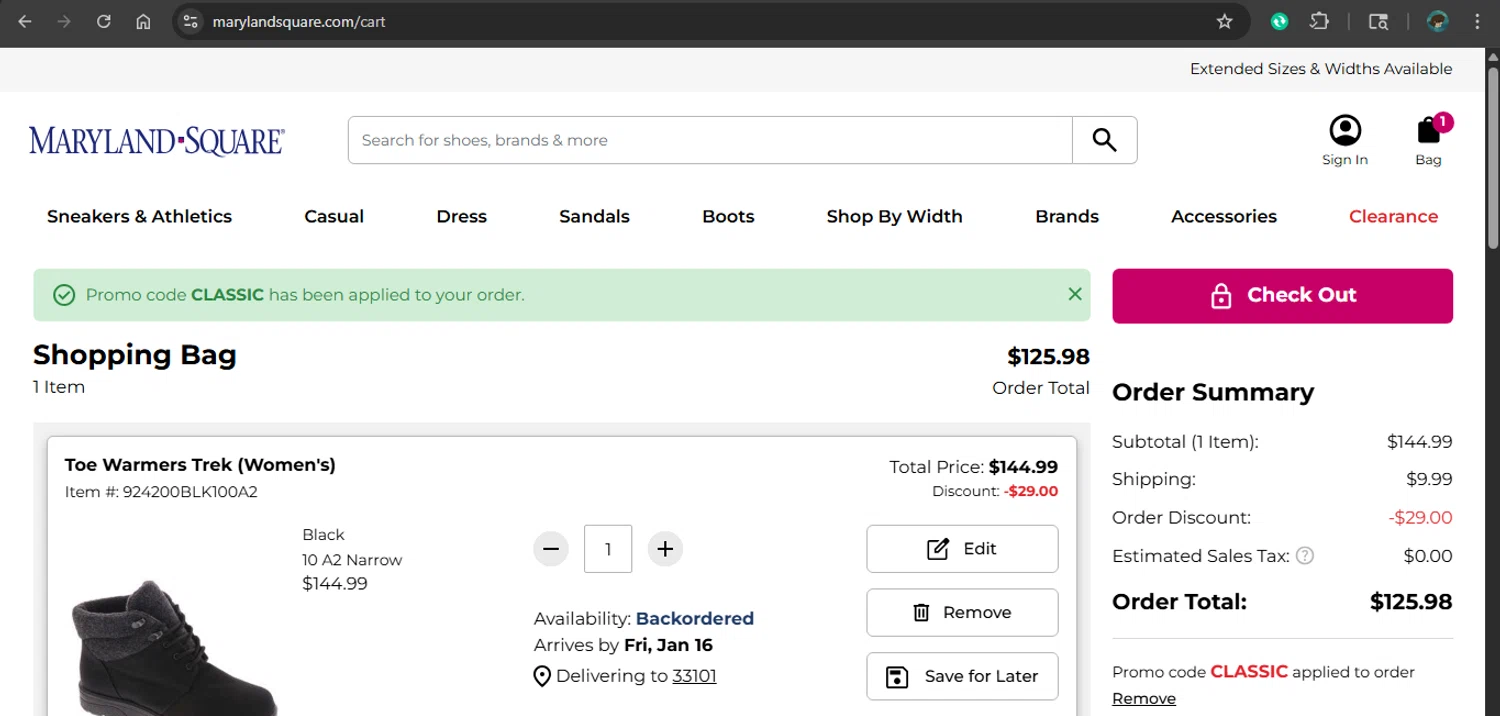
Task: Open the Chrome three-dot menu
Action: pos(1477,21)
